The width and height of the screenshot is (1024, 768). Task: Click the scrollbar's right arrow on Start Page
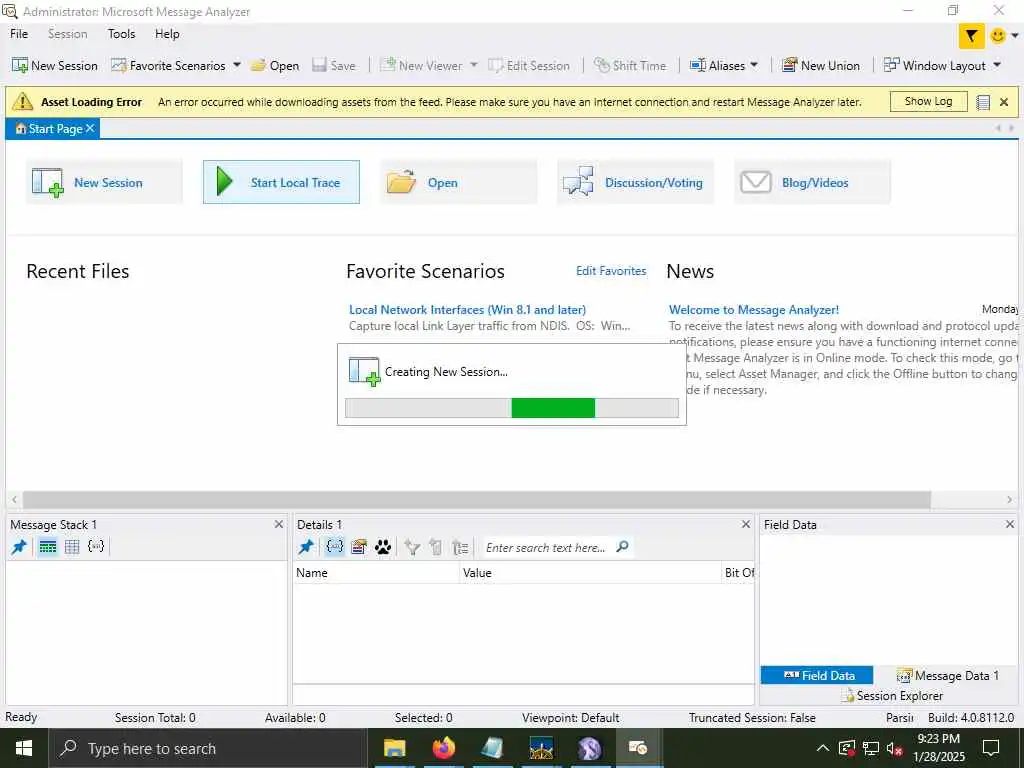click(x=1010, y=500)
